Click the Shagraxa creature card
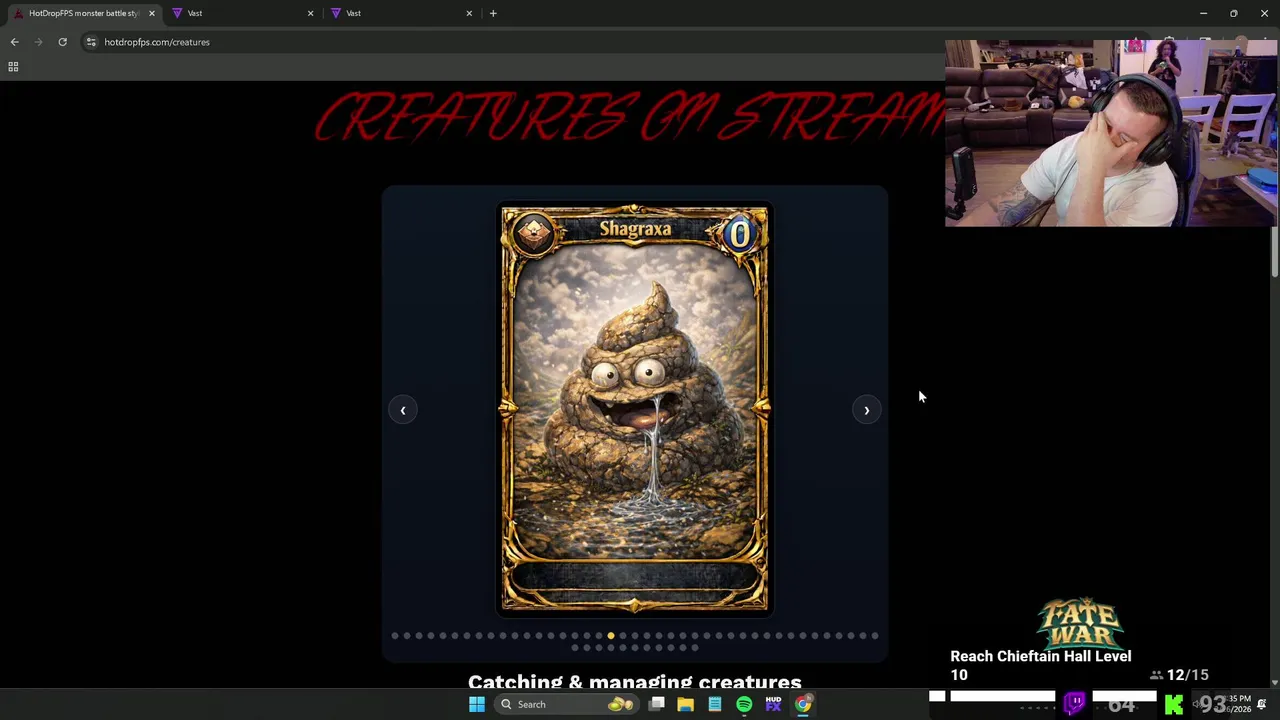 (635, 409)
